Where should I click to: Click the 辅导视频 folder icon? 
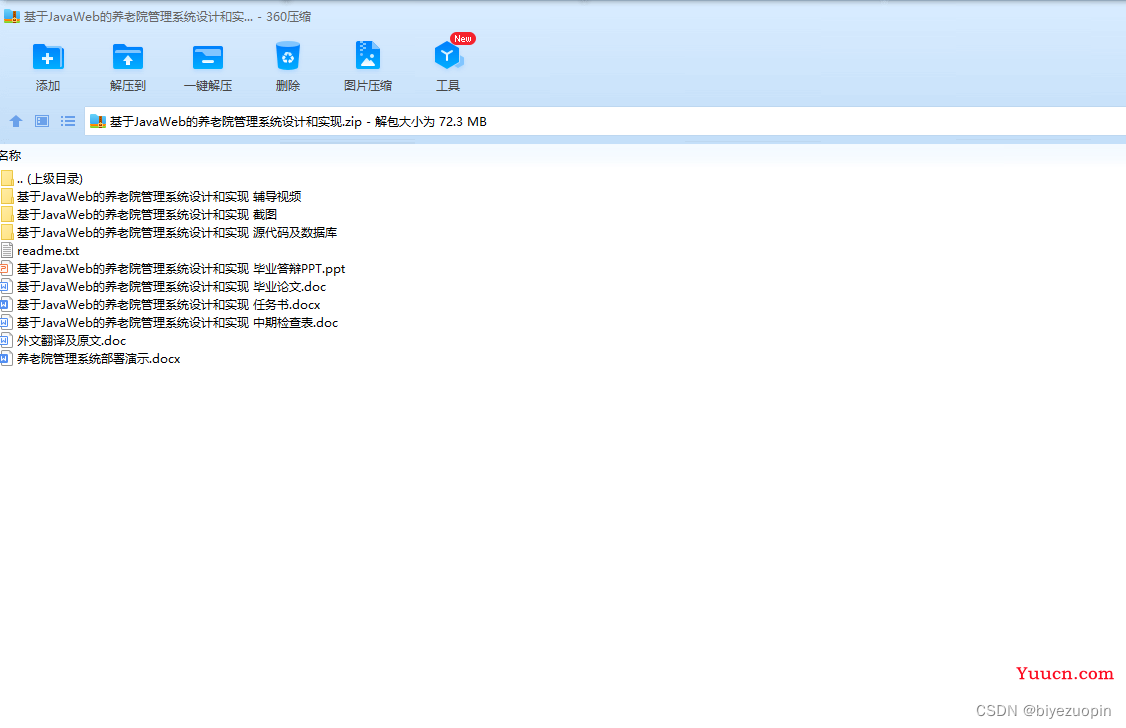click(x=7, y=196)
